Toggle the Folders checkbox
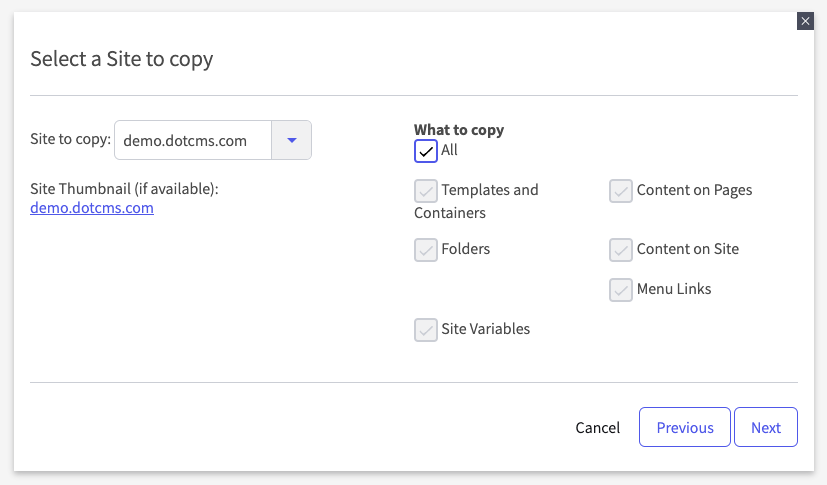This screenshot has width=827, height=485. (x=426, y=249)
